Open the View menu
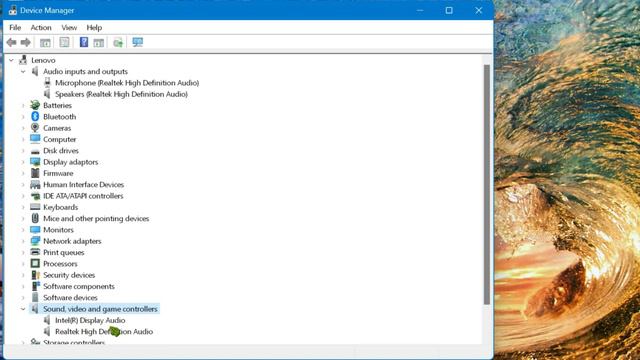This screenshot has height=360, width=640. 69,28
